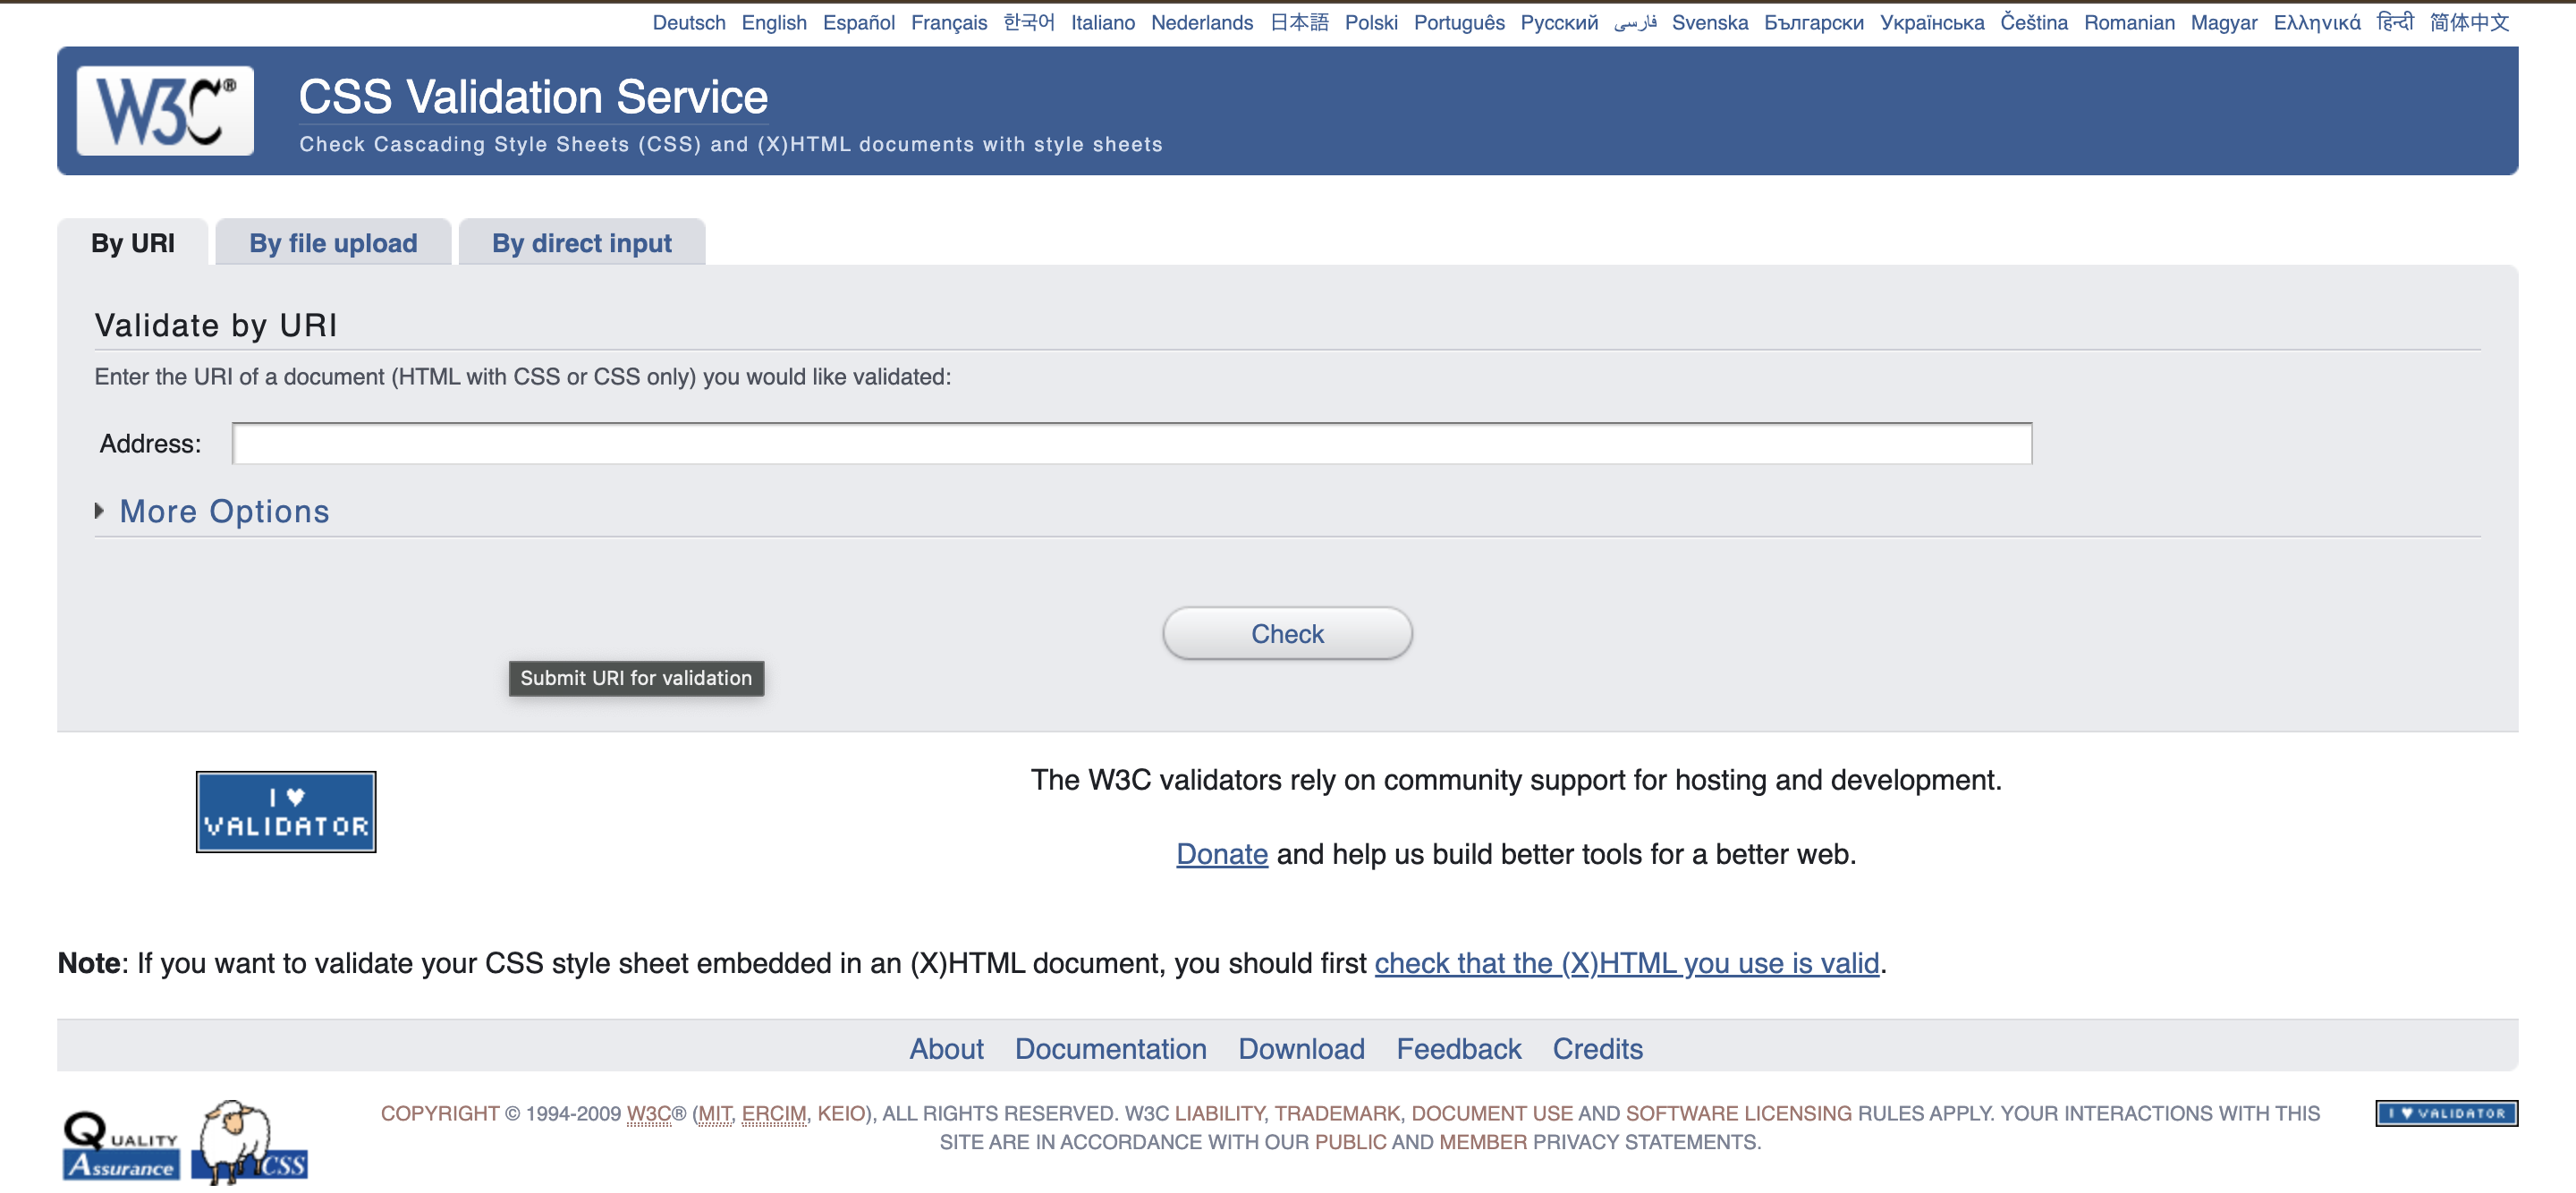Switch language to Nederlands
The height and width of the screenshot is (1193, 2576).
pyautogui.click(x=1202, y=22)
